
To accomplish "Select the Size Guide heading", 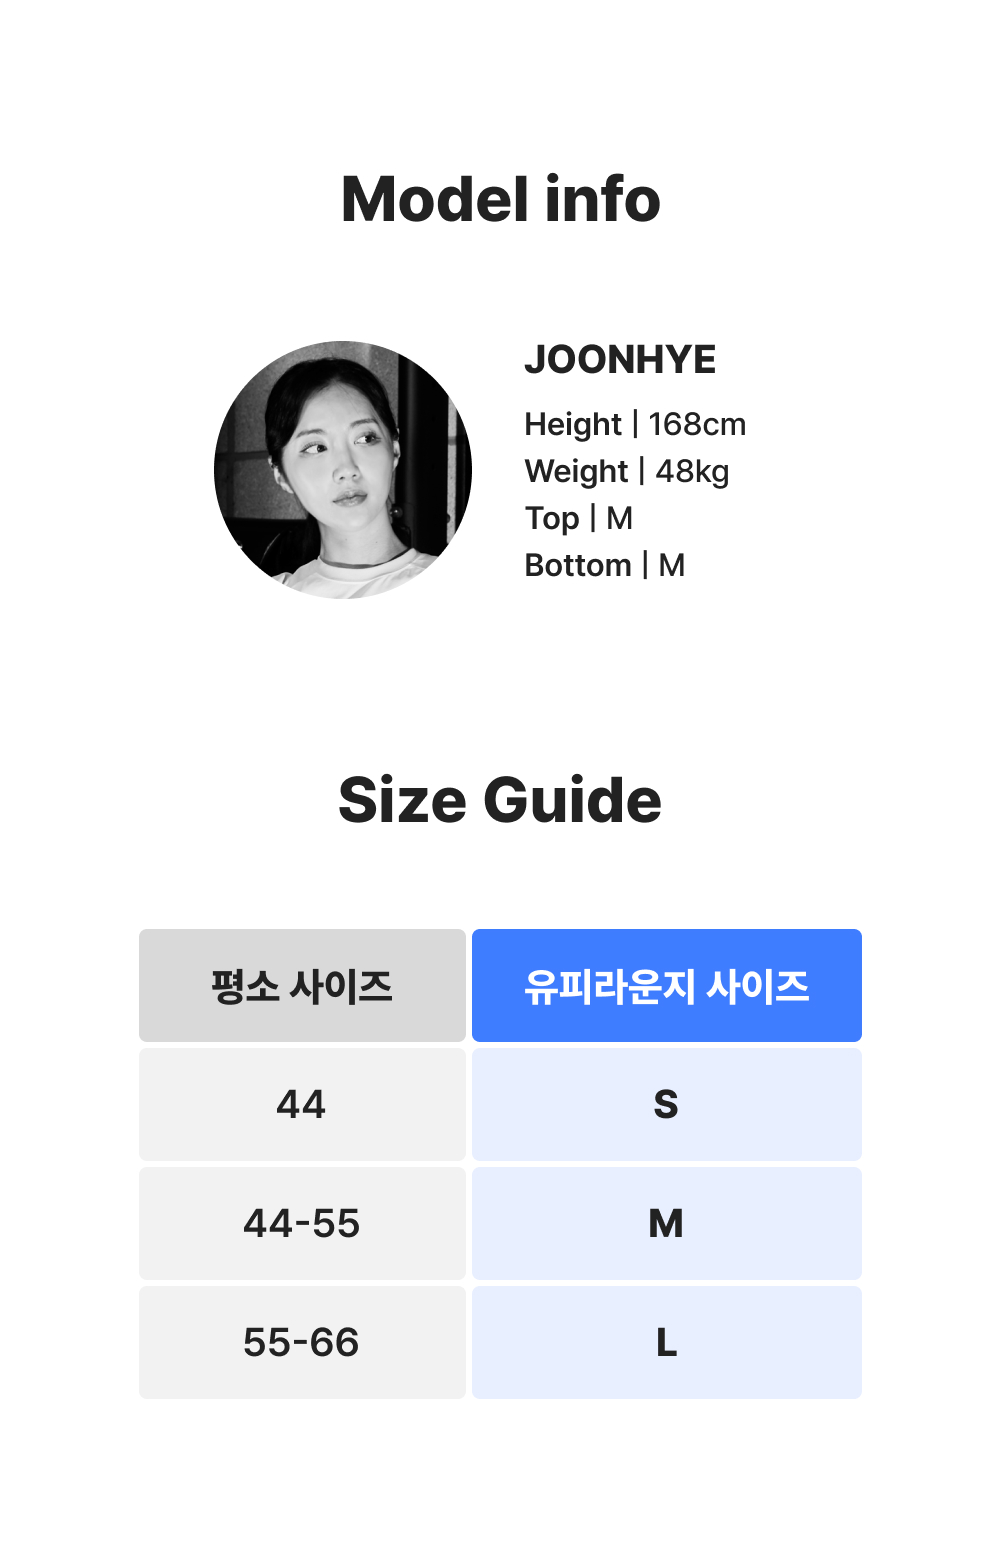I will click(500, 800).
